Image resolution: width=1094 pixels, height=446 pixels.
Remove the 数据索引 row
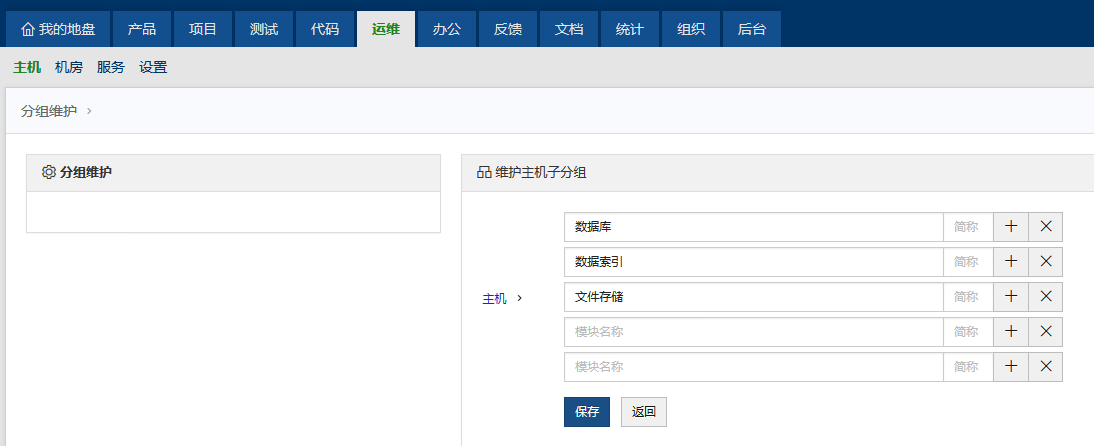1046,262
